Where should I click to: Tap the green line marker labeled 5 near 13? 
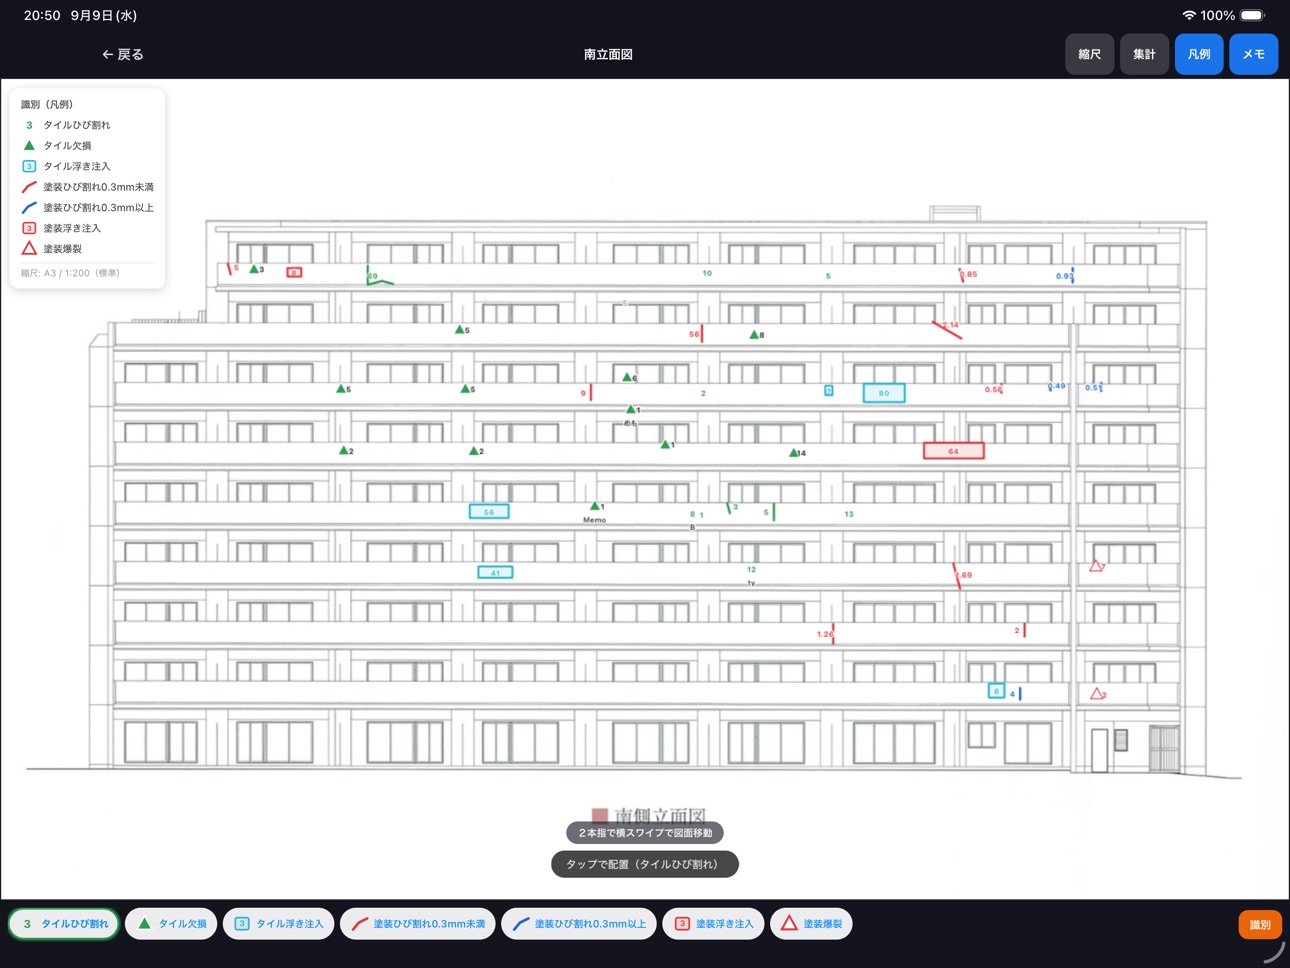point(770,512)
